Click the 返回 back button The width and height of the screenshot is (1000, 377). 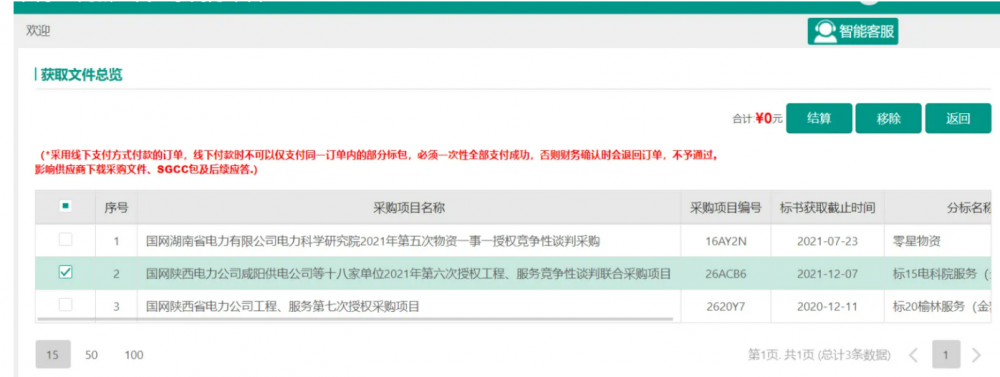pos(958,118)
